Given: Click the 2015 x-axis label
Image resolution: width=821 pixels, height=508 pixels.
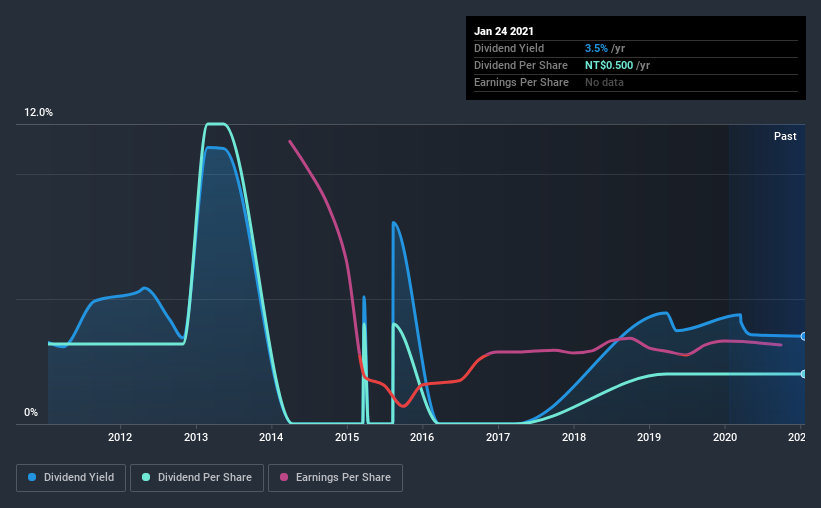Looking at the screenshot, I should pyautogui.click(x=347, y=437).
